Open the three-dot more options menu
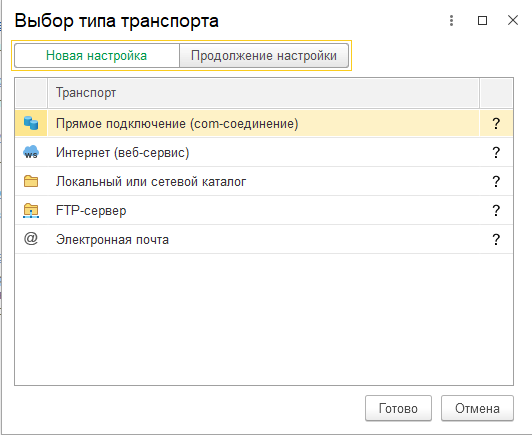532x435 pixels. click(451, 21)
